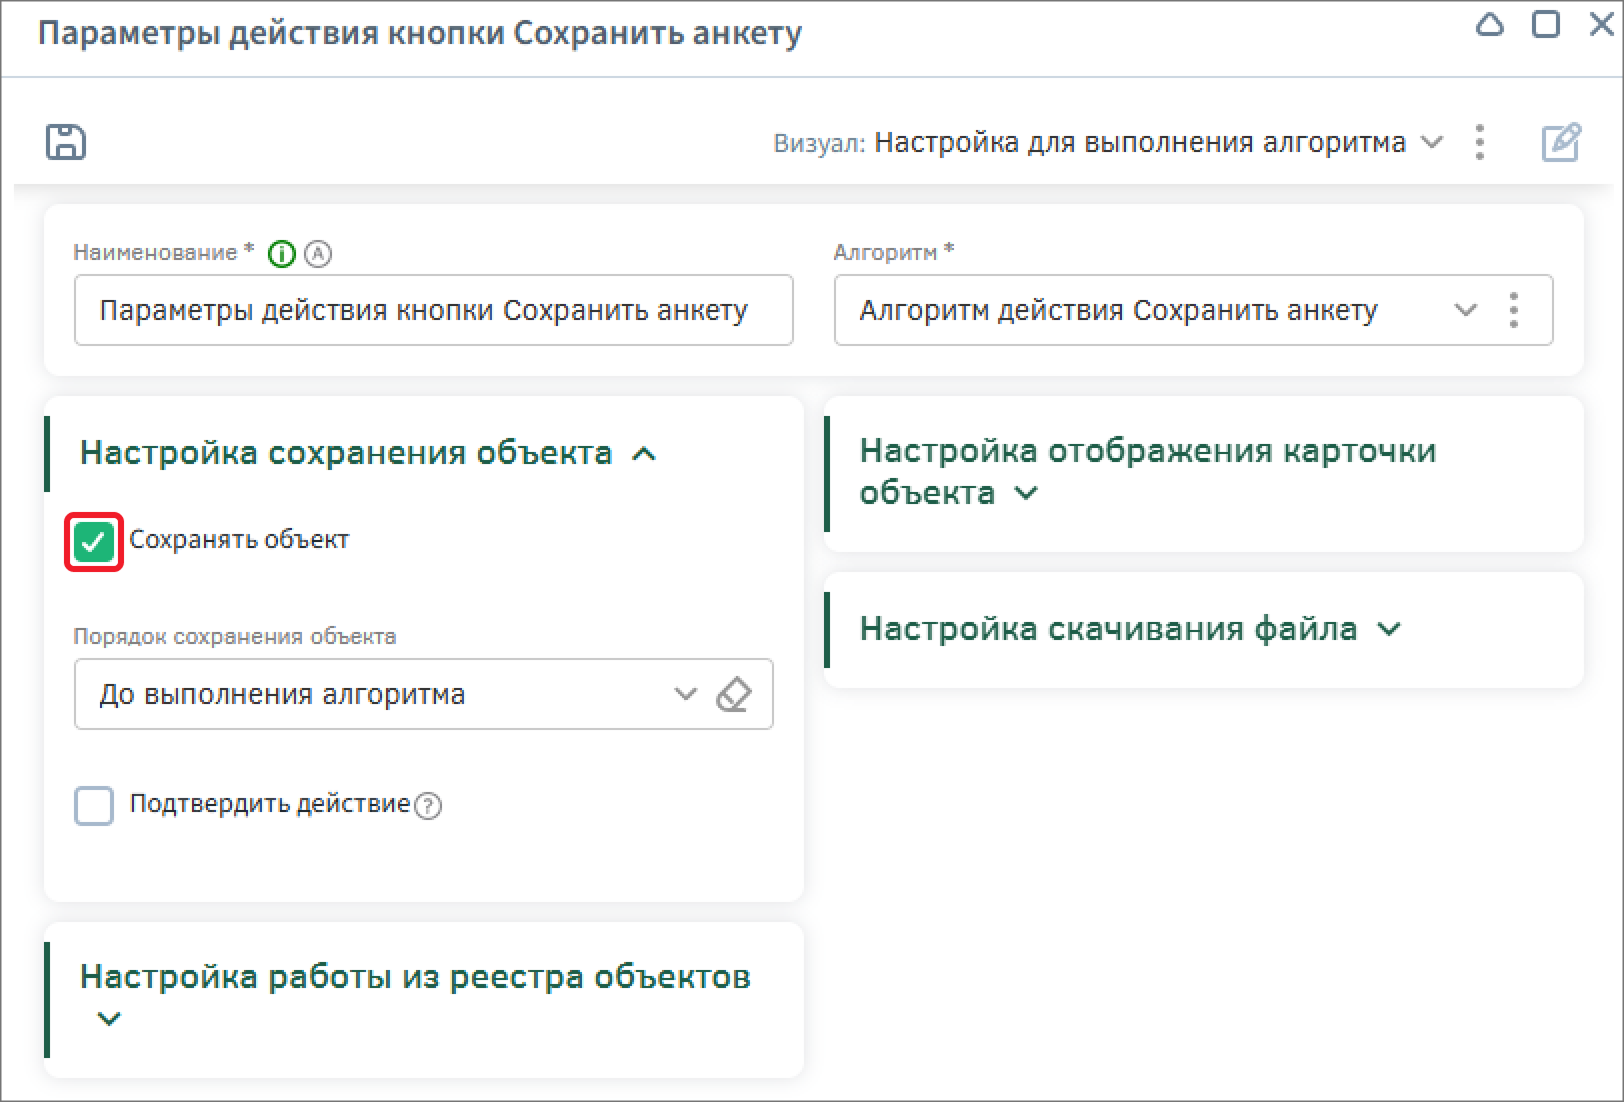The width and height of the screenshot is (1624, 1102).
Task: Open the Визуал view selector dropdown
Action: coord(1432,142)
